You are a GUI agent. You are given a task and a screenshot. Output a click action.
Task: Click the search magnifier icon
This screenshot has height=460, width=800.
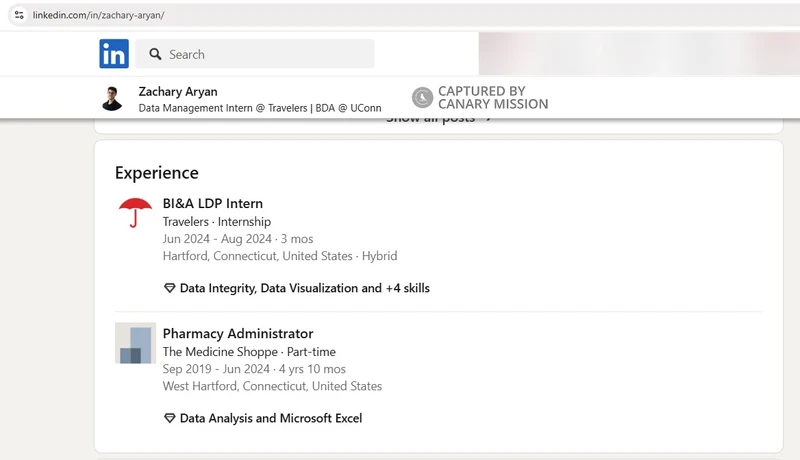[155, 54]
